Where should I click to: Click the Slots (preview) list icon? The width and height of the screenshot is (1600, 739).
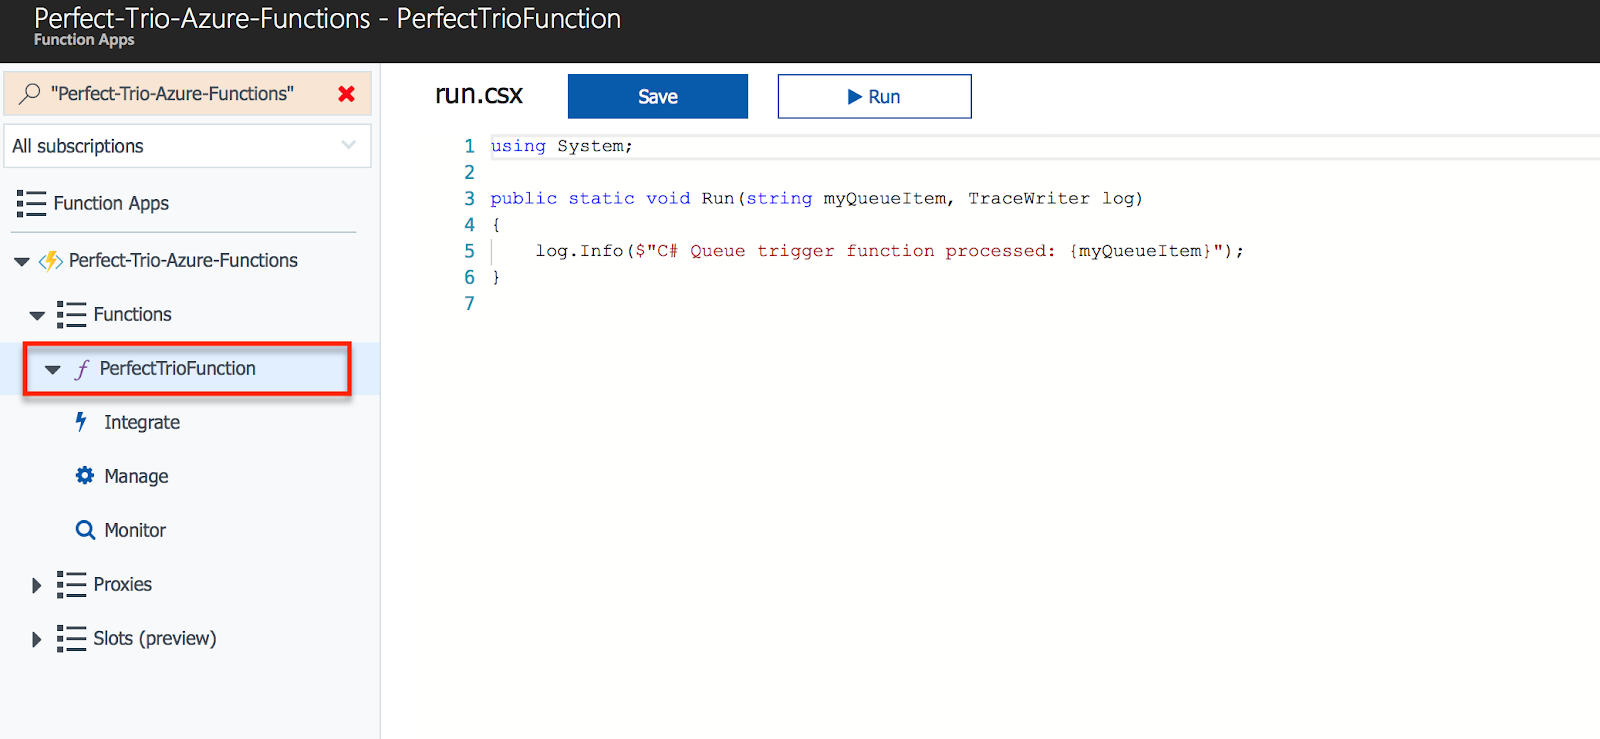click(x=71, y=639)
